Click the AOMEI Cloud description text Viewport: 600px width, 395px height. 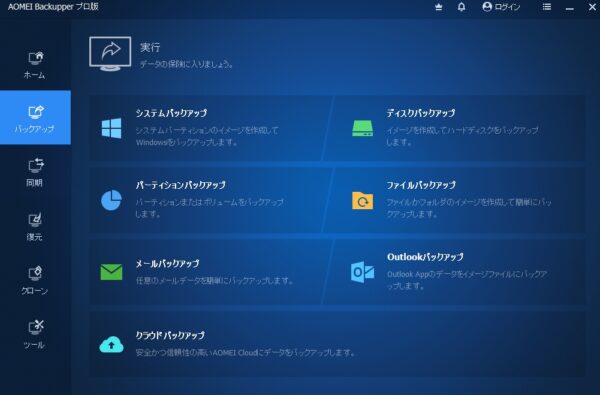(x=245, y=353)
